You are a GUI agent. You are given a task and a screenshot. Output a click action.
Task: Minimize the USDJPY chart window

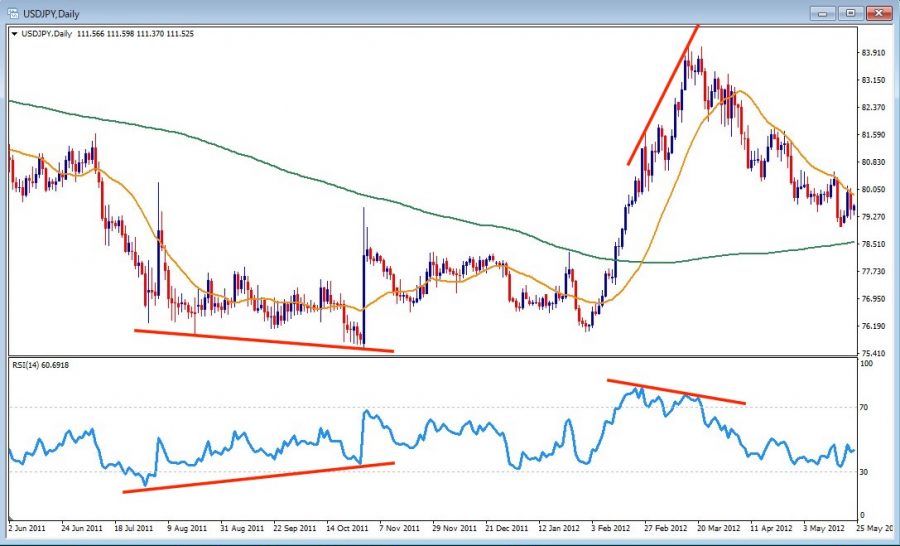(x=824, y=12)
